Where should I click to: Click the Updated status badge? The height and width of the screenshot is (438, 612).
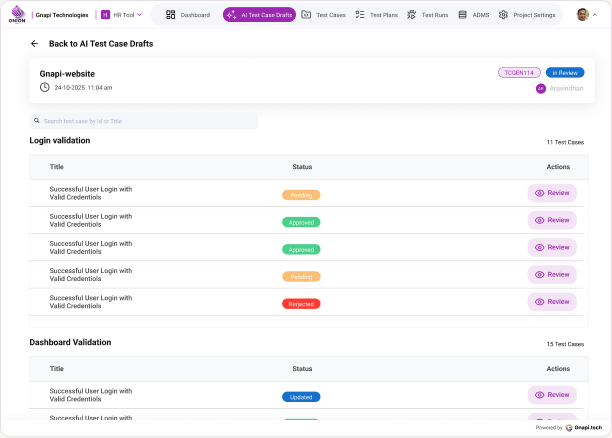click(x=301, y=397)
